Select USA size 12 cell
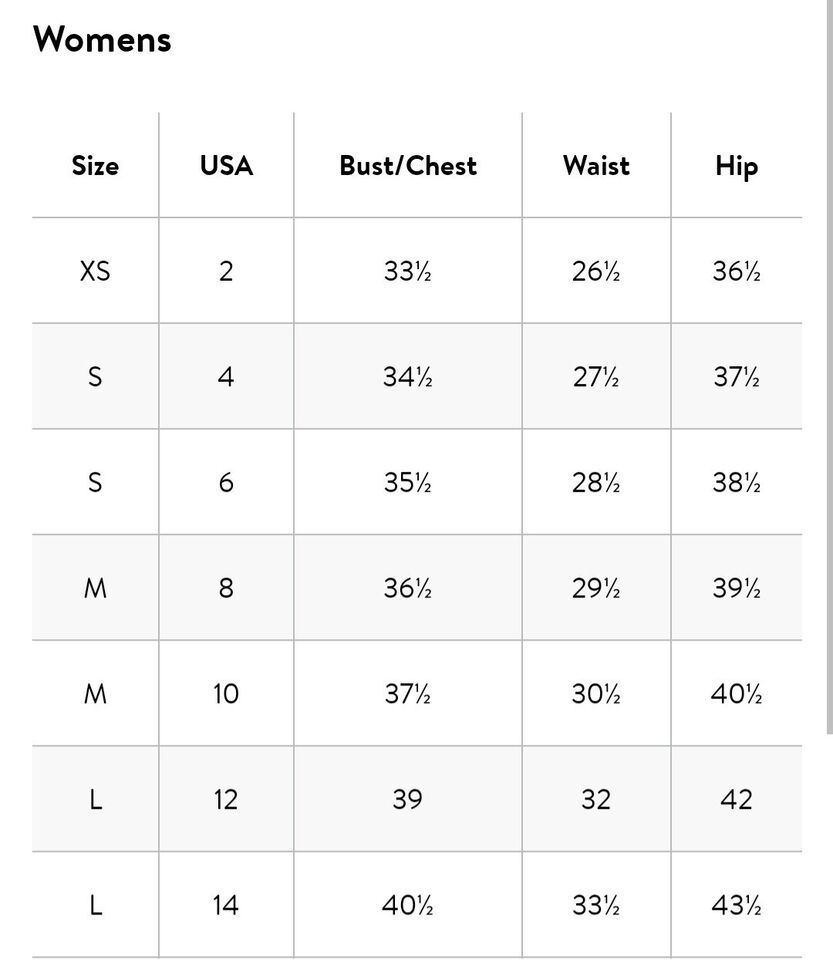833x960 pixels. click(x=226, y=800)
